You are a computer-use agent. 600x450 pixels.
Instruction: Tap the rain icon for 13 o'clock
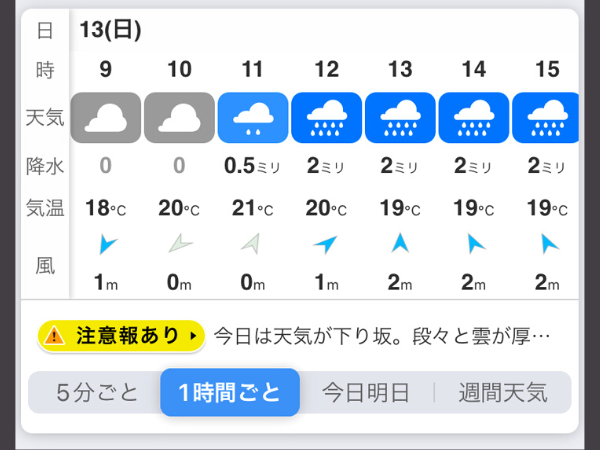click(400, 117)
